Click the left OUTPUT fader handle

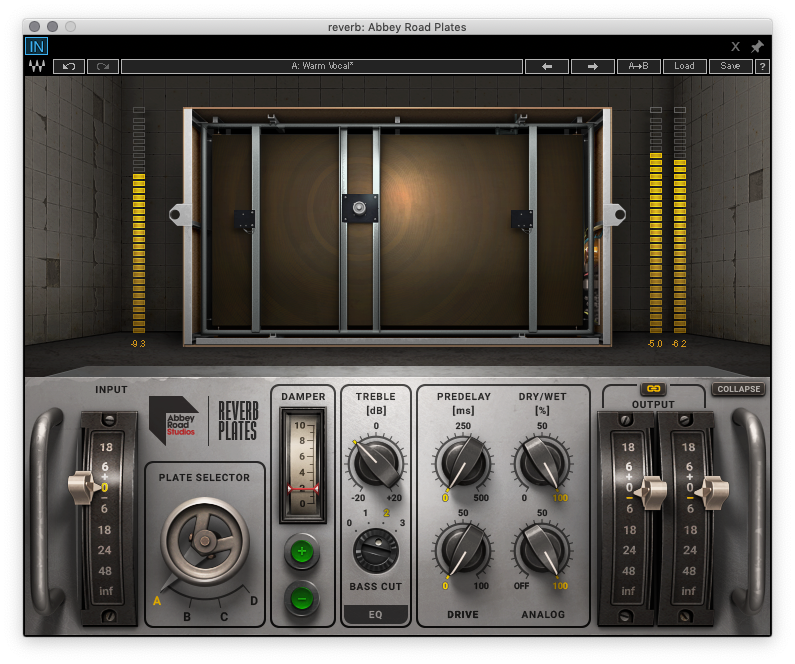tap(653, 492)
